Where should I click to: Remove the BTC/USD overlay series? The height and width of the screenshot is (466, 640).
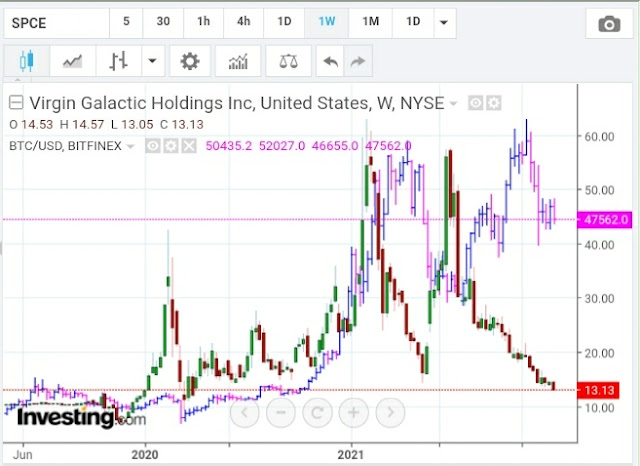pyautogui.click(x=189, y=146)
